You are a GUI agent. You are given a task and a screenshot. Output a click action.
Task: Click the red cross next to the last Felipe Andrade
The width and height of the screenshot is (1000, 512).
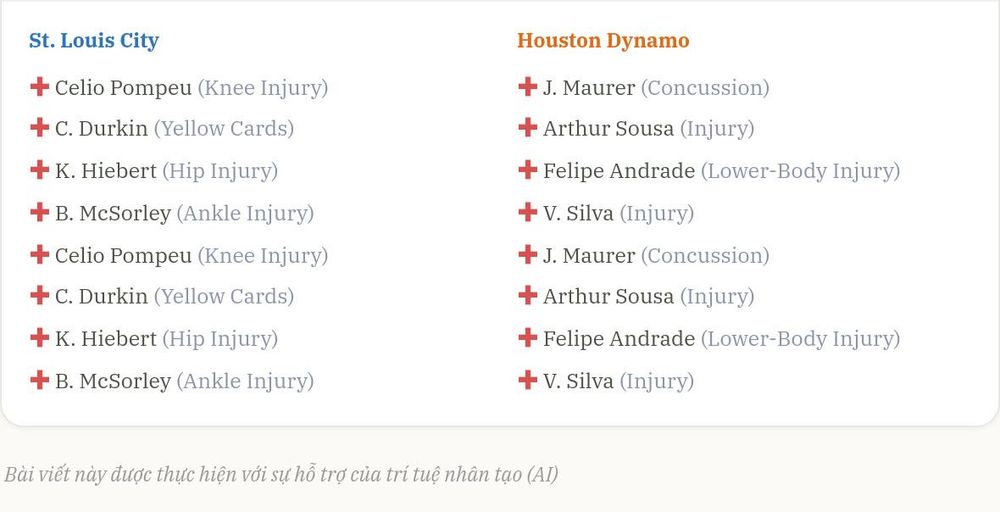pyautogui.click(x=527, y=338)
